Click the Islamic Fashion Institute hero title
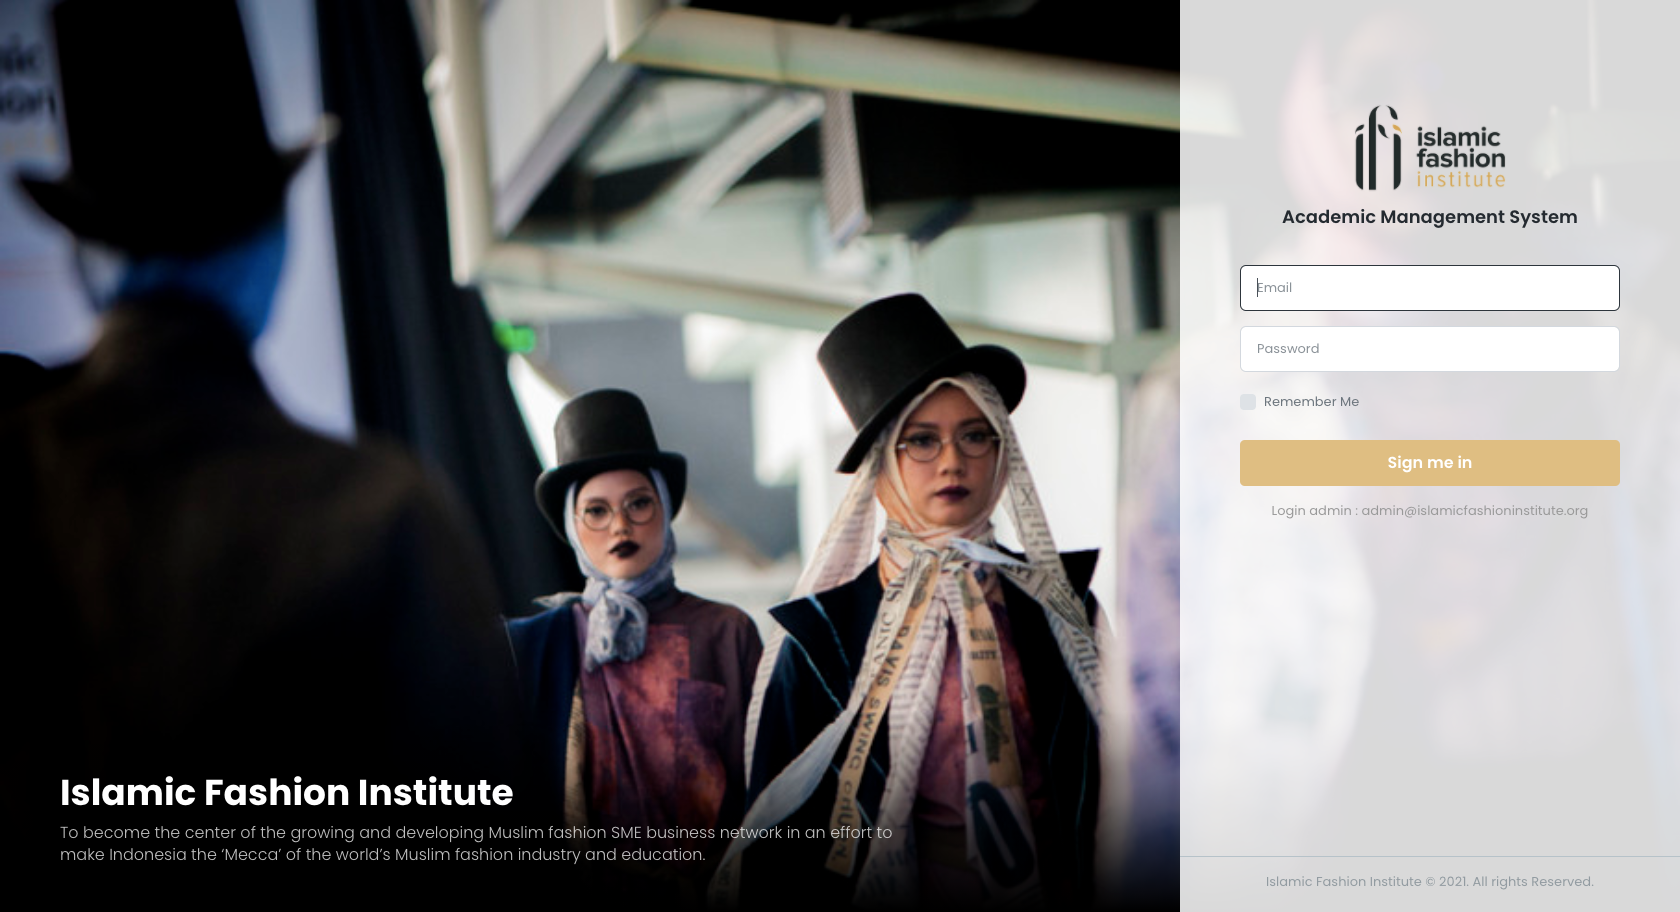Screen dimensions: 1680x912 (286, 792)
